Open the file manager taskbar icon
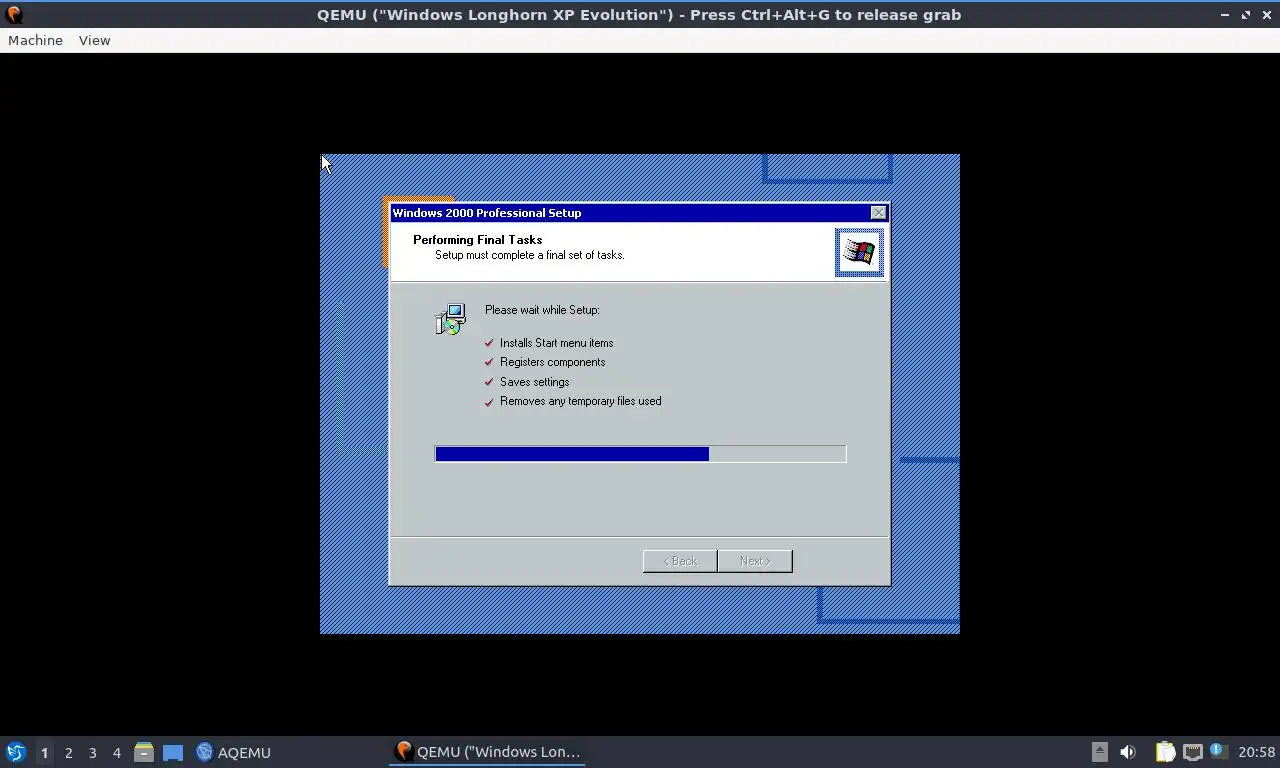This screenshot has width=1280, height=768. [x=144, y=752]
